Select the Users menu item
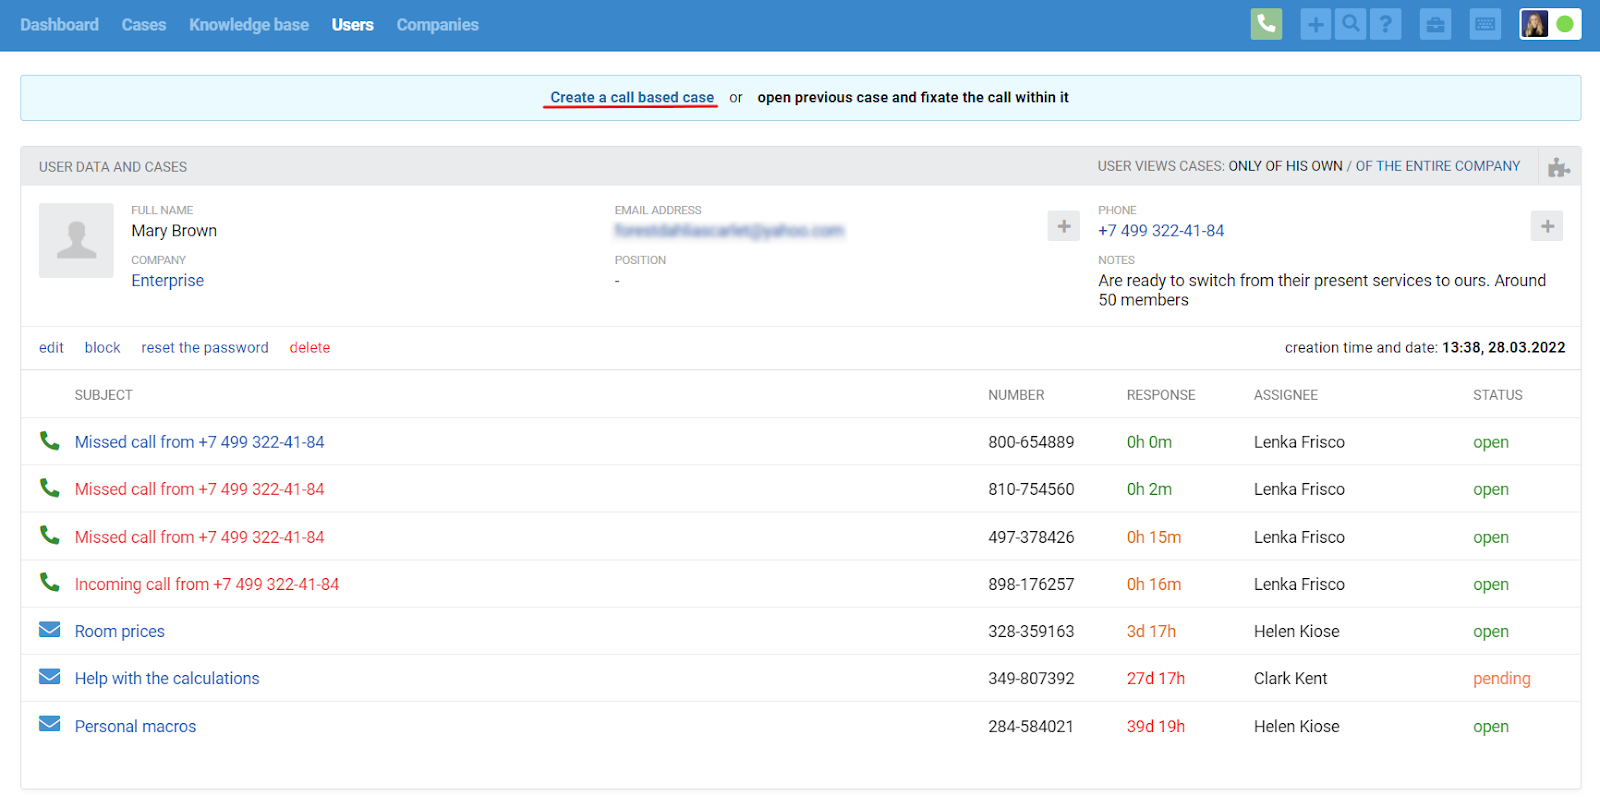Screen dimensions: 1600x807 (x=353, y=25)
